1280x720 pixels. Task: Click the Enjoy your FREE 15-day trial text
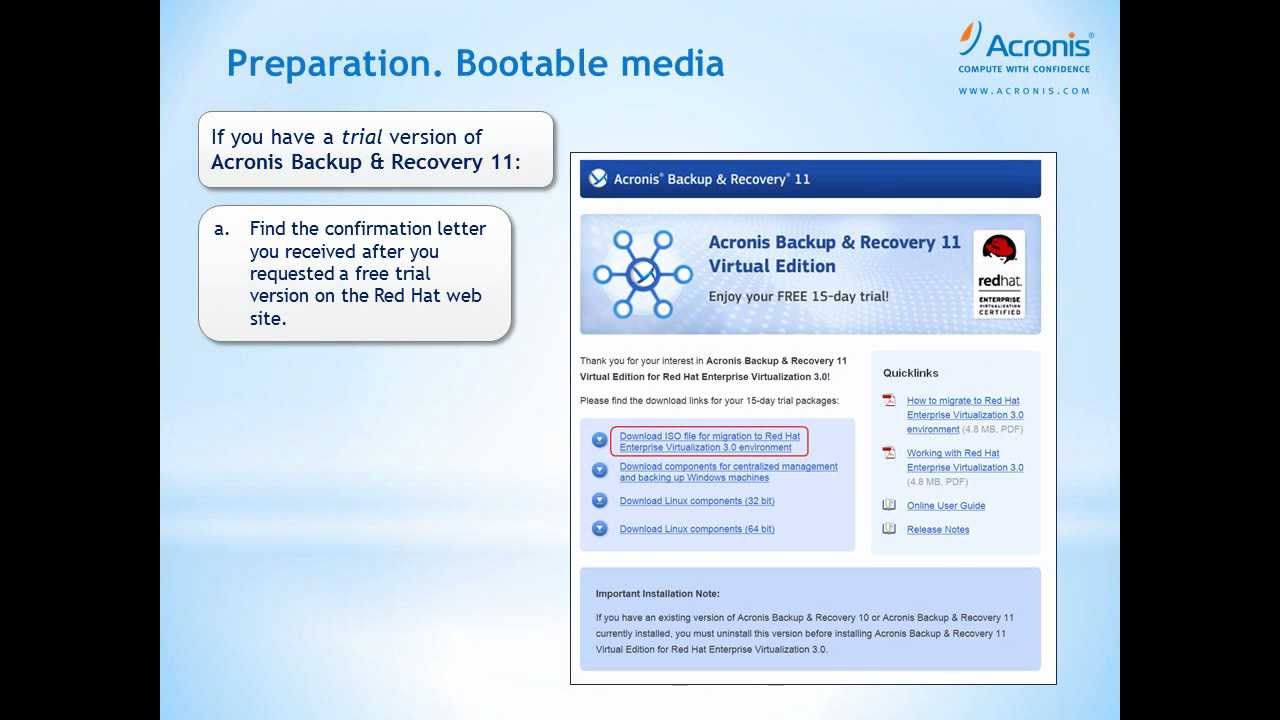point(798,296)
